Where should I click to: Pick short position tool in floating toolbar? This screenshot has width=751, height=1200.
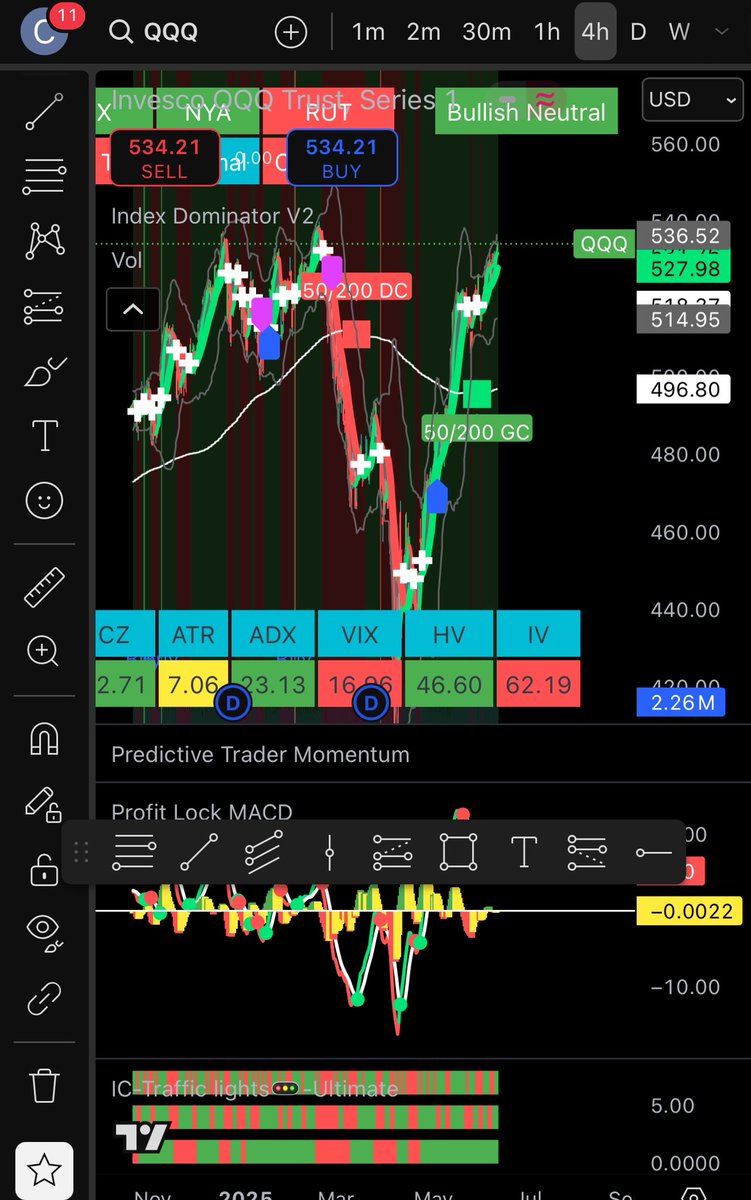[587, 853]
